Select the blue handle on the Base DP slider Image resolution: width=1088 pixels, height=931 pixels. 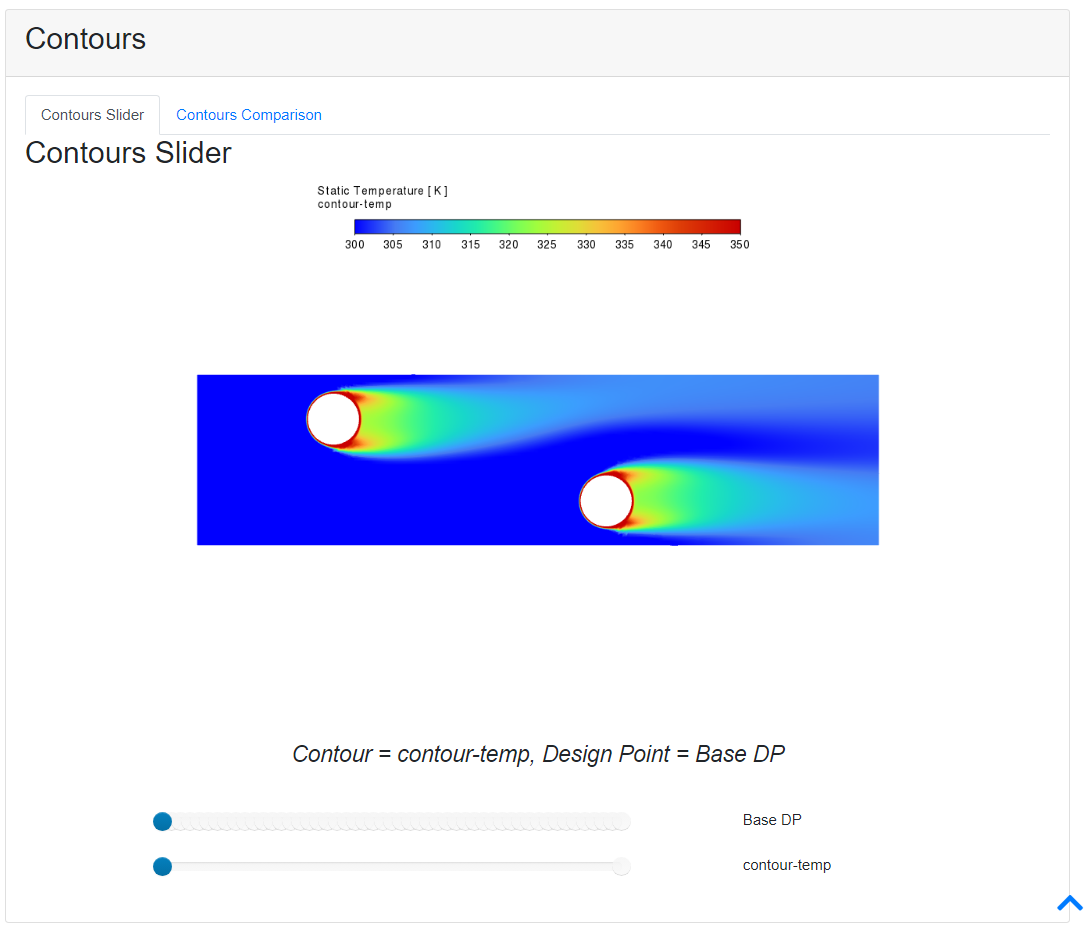(x=162, y=821)
